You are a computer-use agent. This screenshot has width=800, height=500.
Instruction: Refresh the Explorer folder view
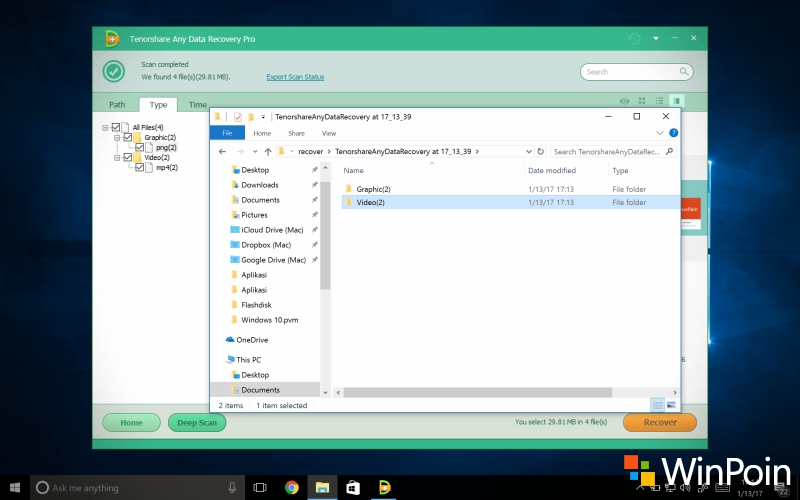point(541,152)
